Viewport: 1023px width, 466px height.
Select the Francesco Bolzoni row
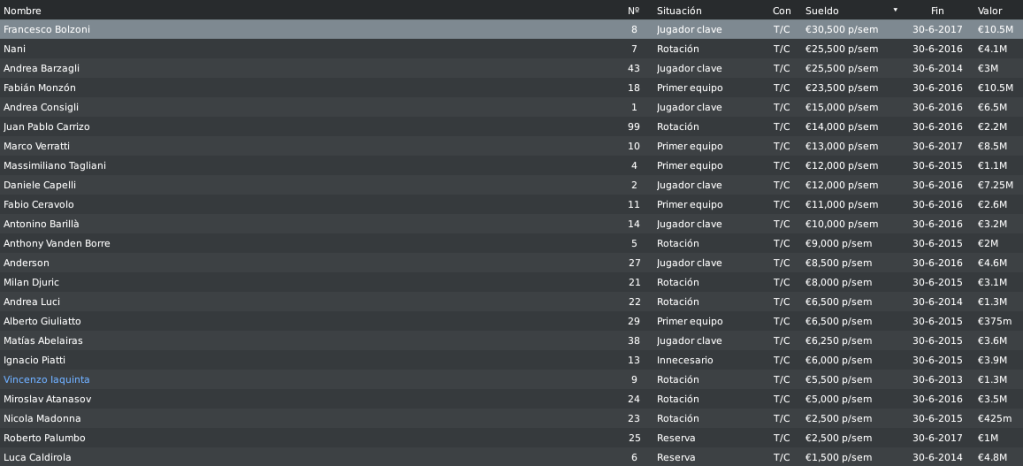coord(512,29)
